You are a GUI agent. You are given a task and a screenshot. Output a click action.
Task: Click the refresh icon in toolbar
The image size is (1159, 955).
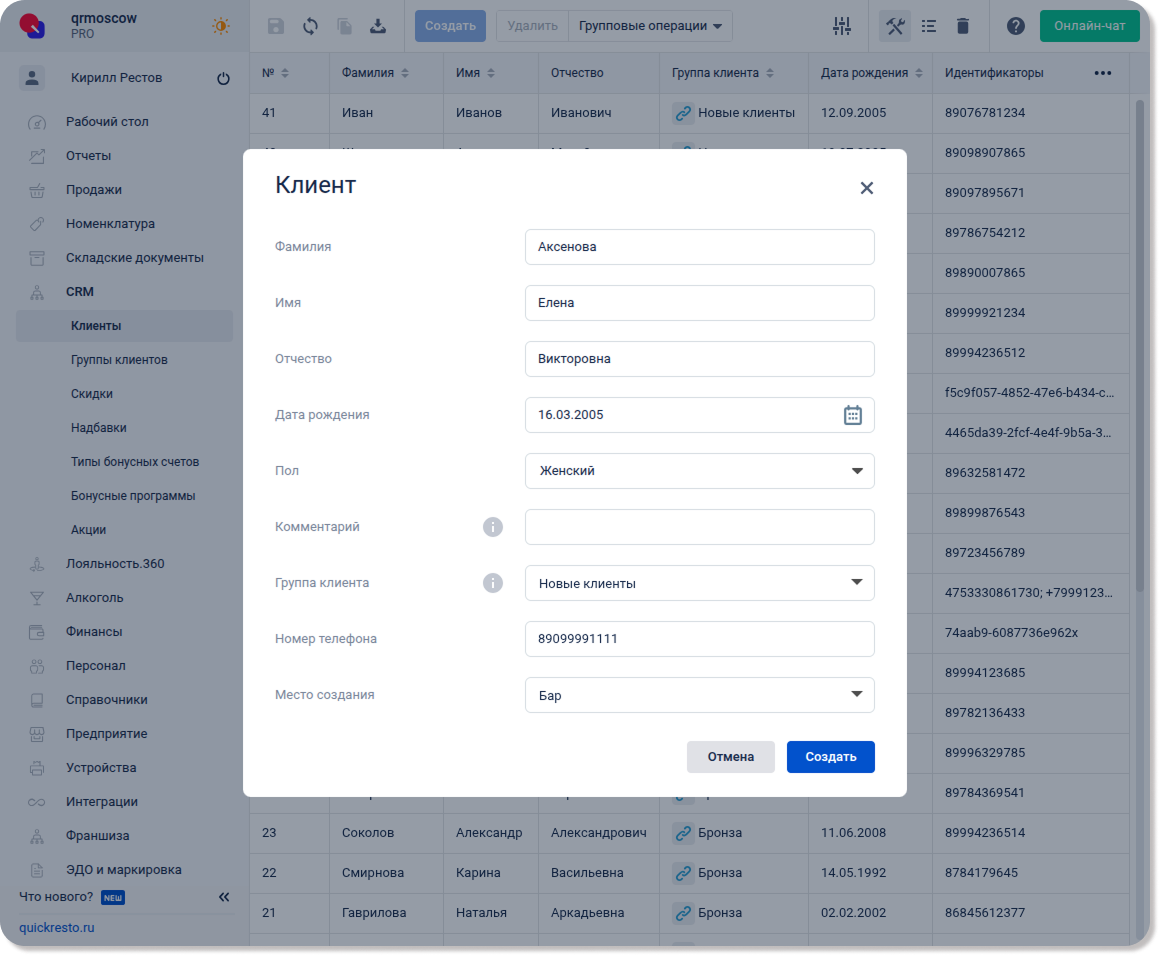point(310,26)
